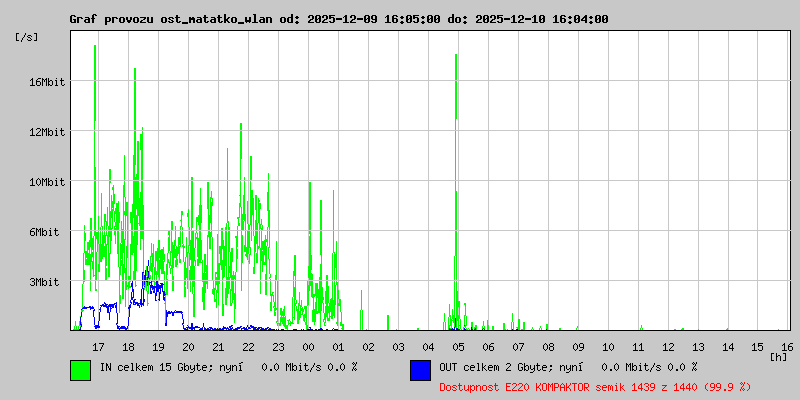800x400 pixels.
Task: Click the '14' hour label on x-axis
Action: coord(728,347)
